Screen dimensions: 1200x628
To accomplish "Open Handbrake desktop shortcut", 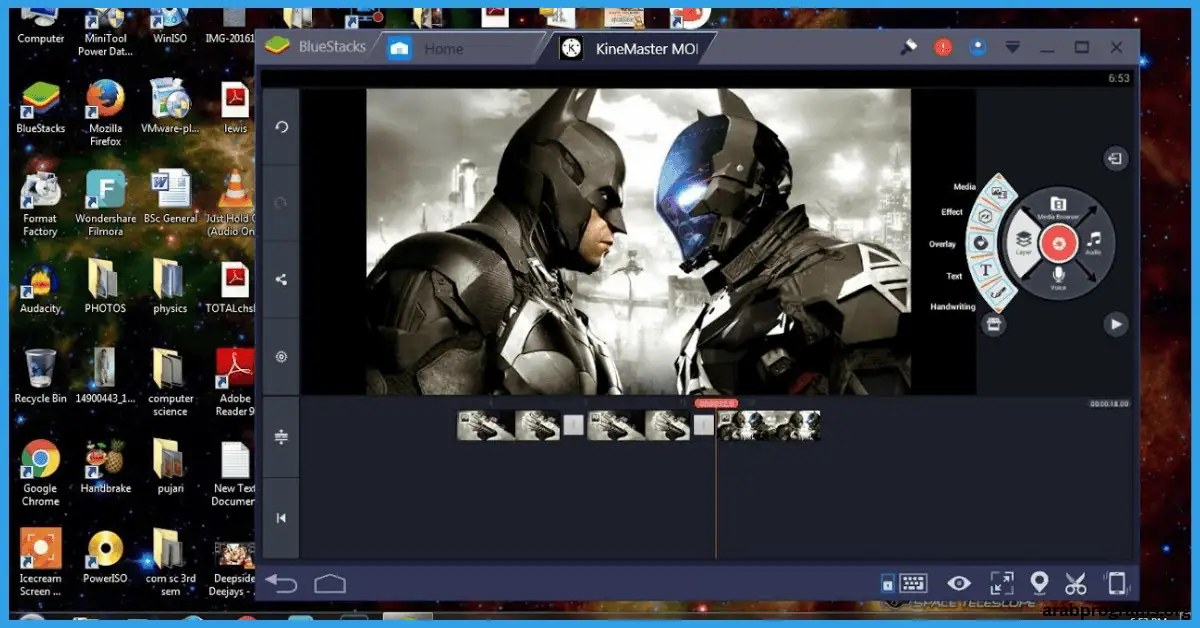I will point(105,468).
